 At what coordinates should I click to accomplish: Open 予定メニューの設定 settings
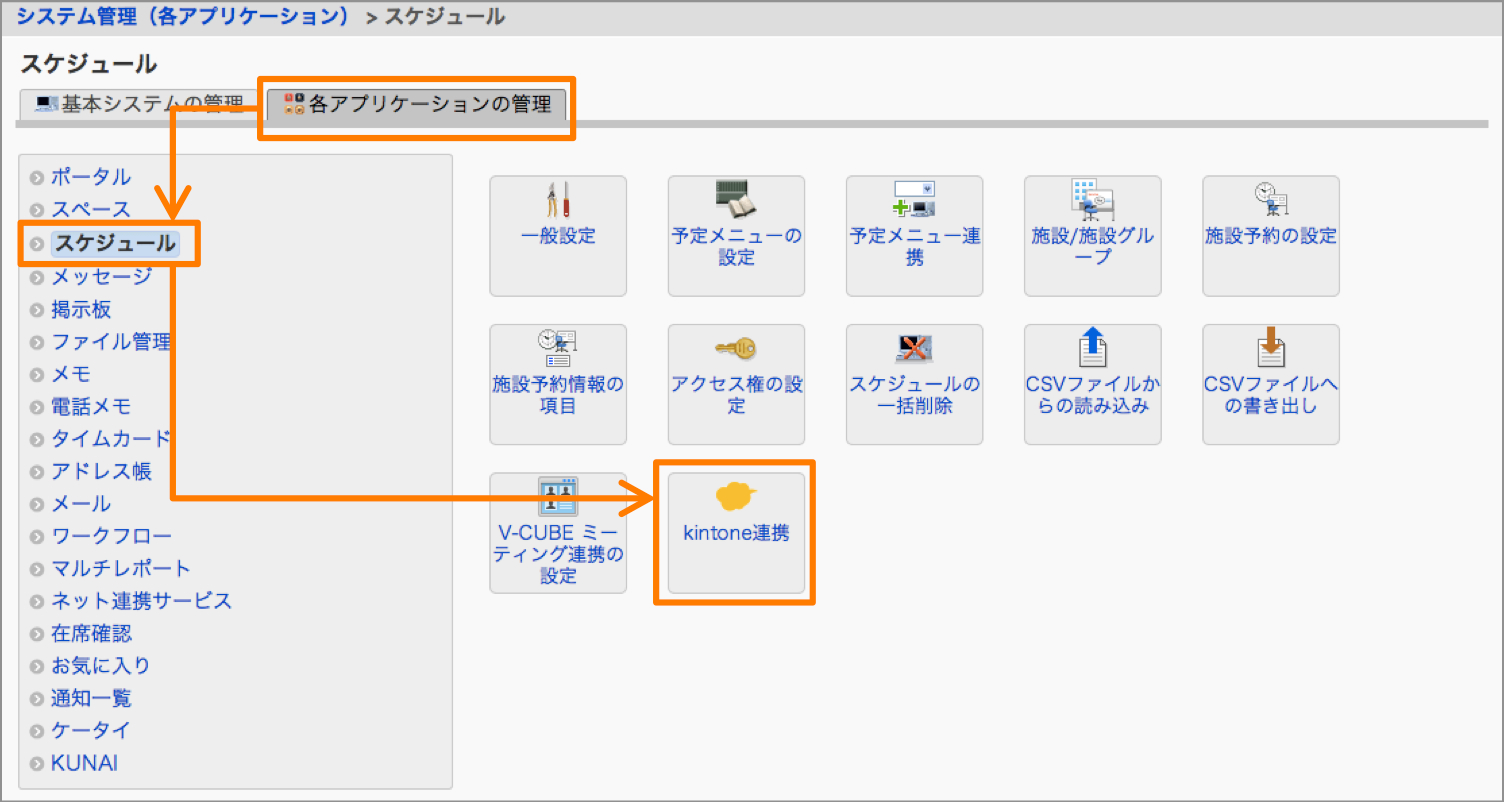click(x=735, y=236)
